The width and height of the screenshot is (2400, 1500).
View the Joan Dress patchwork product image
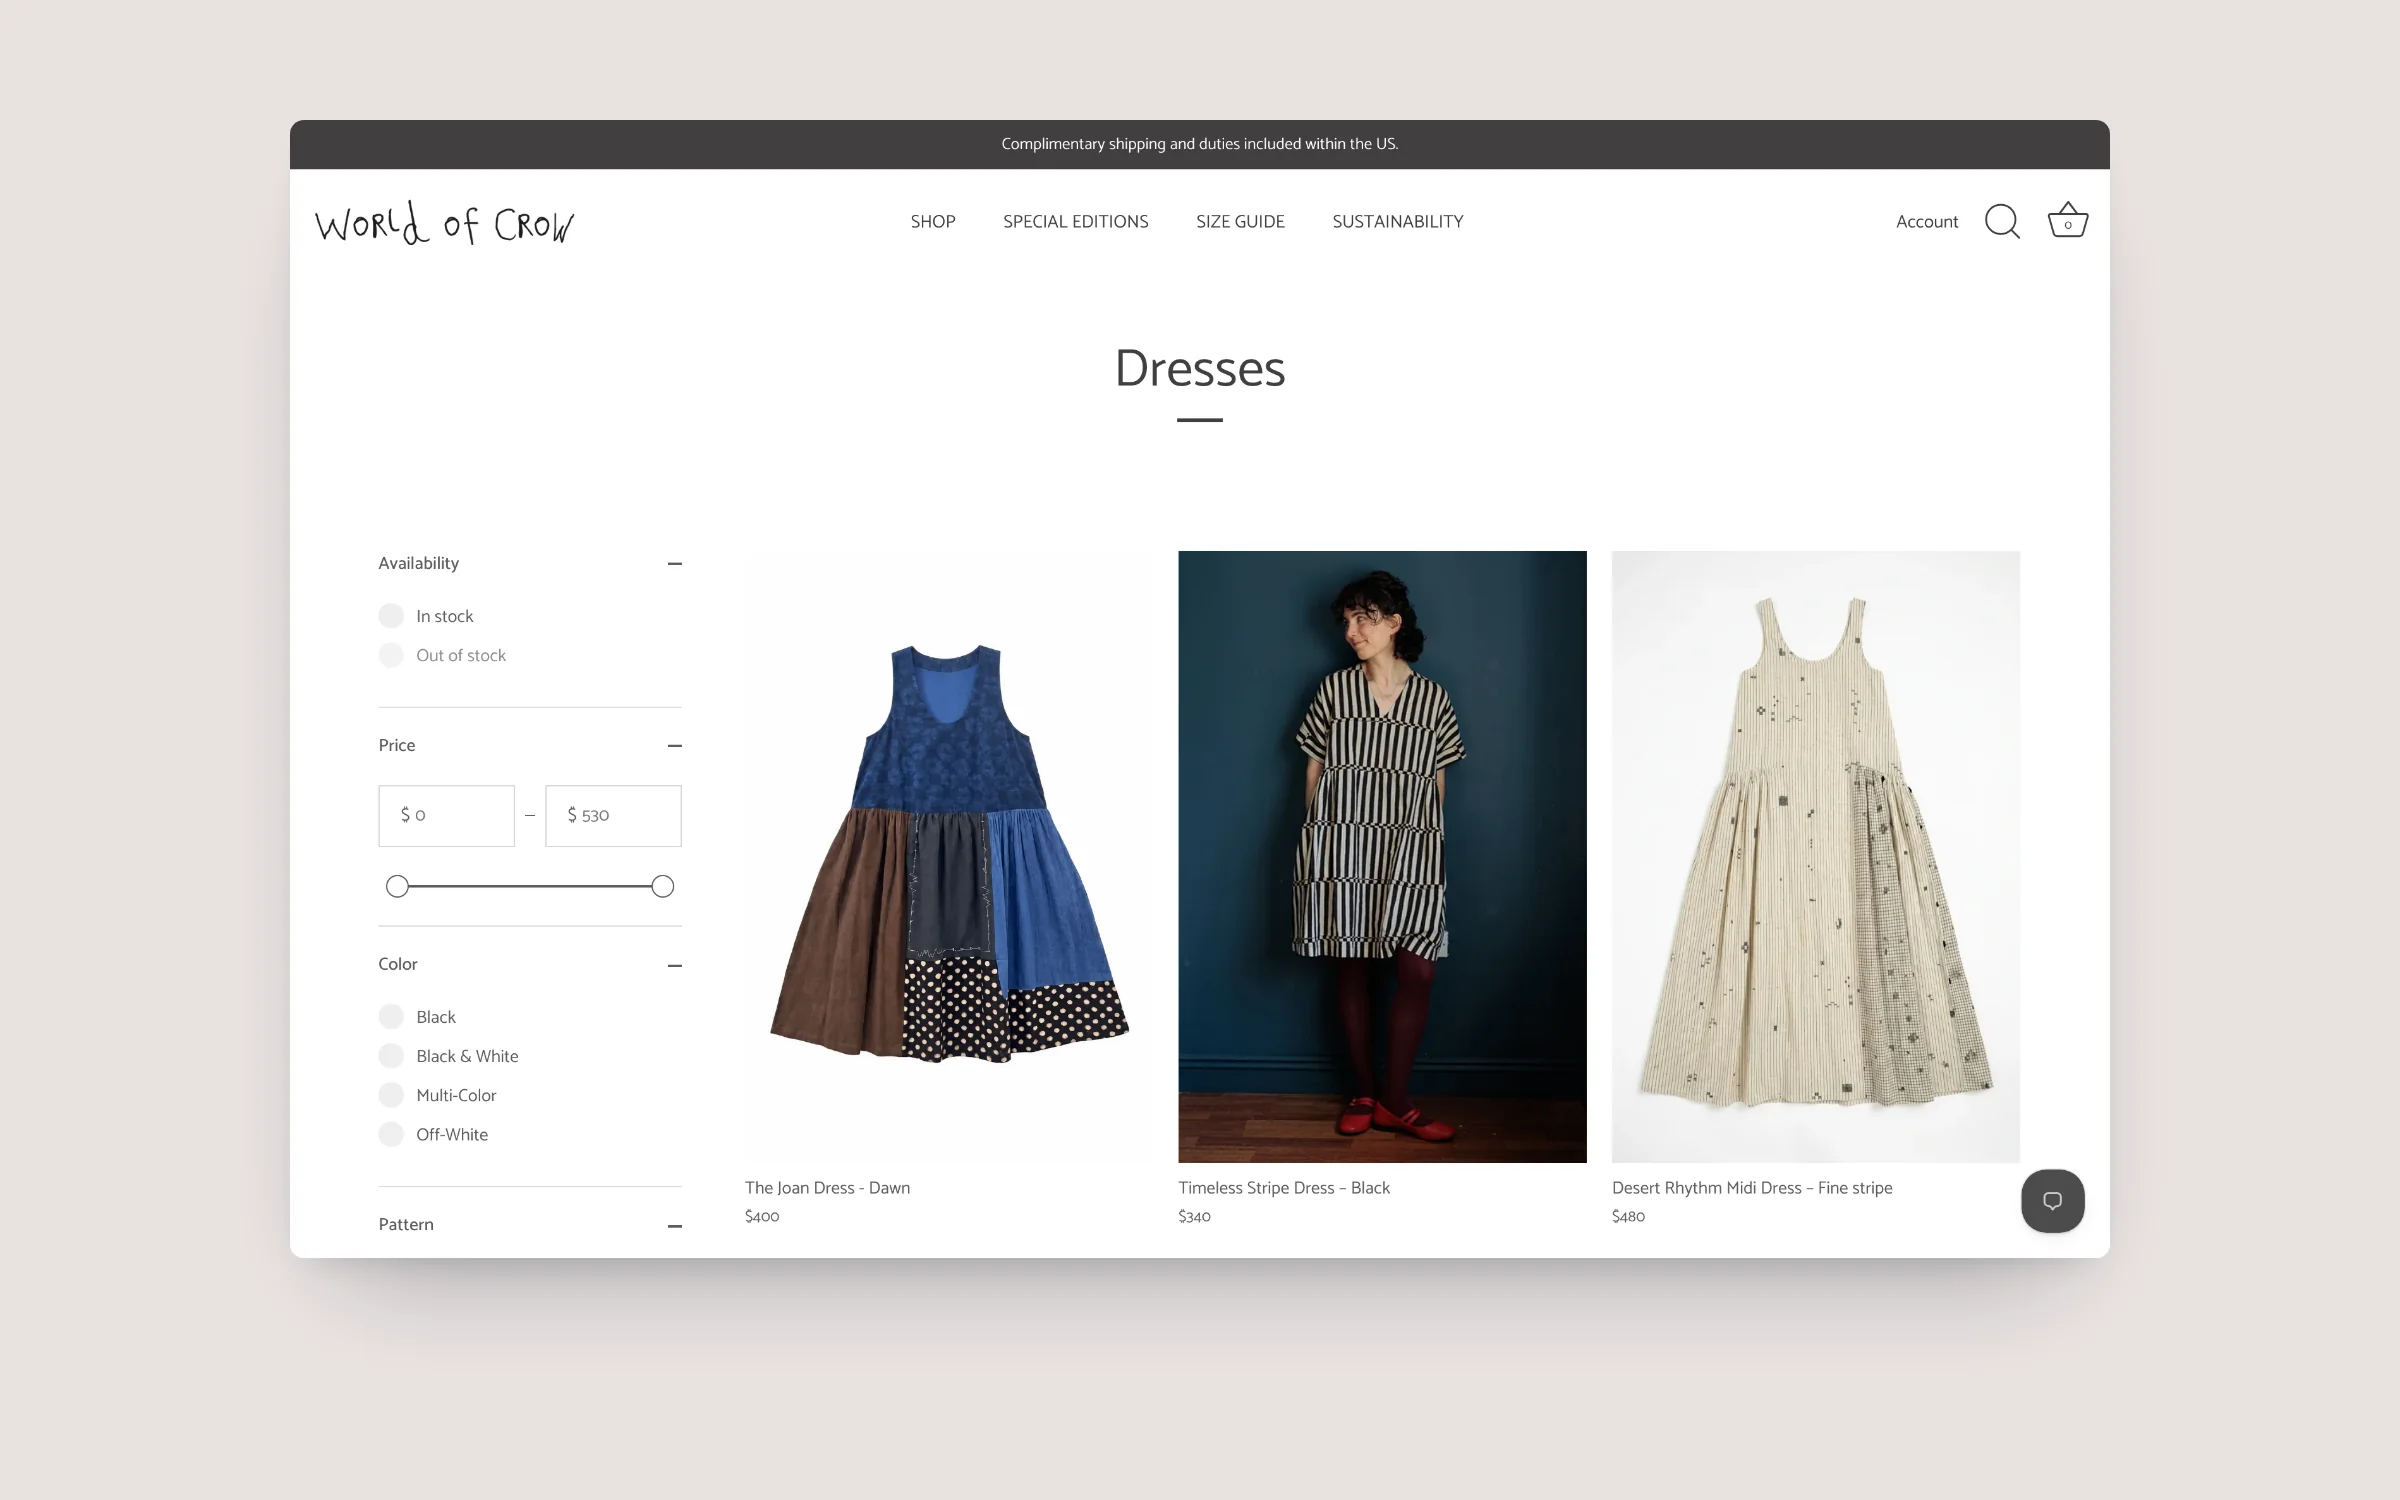[948, 856]
